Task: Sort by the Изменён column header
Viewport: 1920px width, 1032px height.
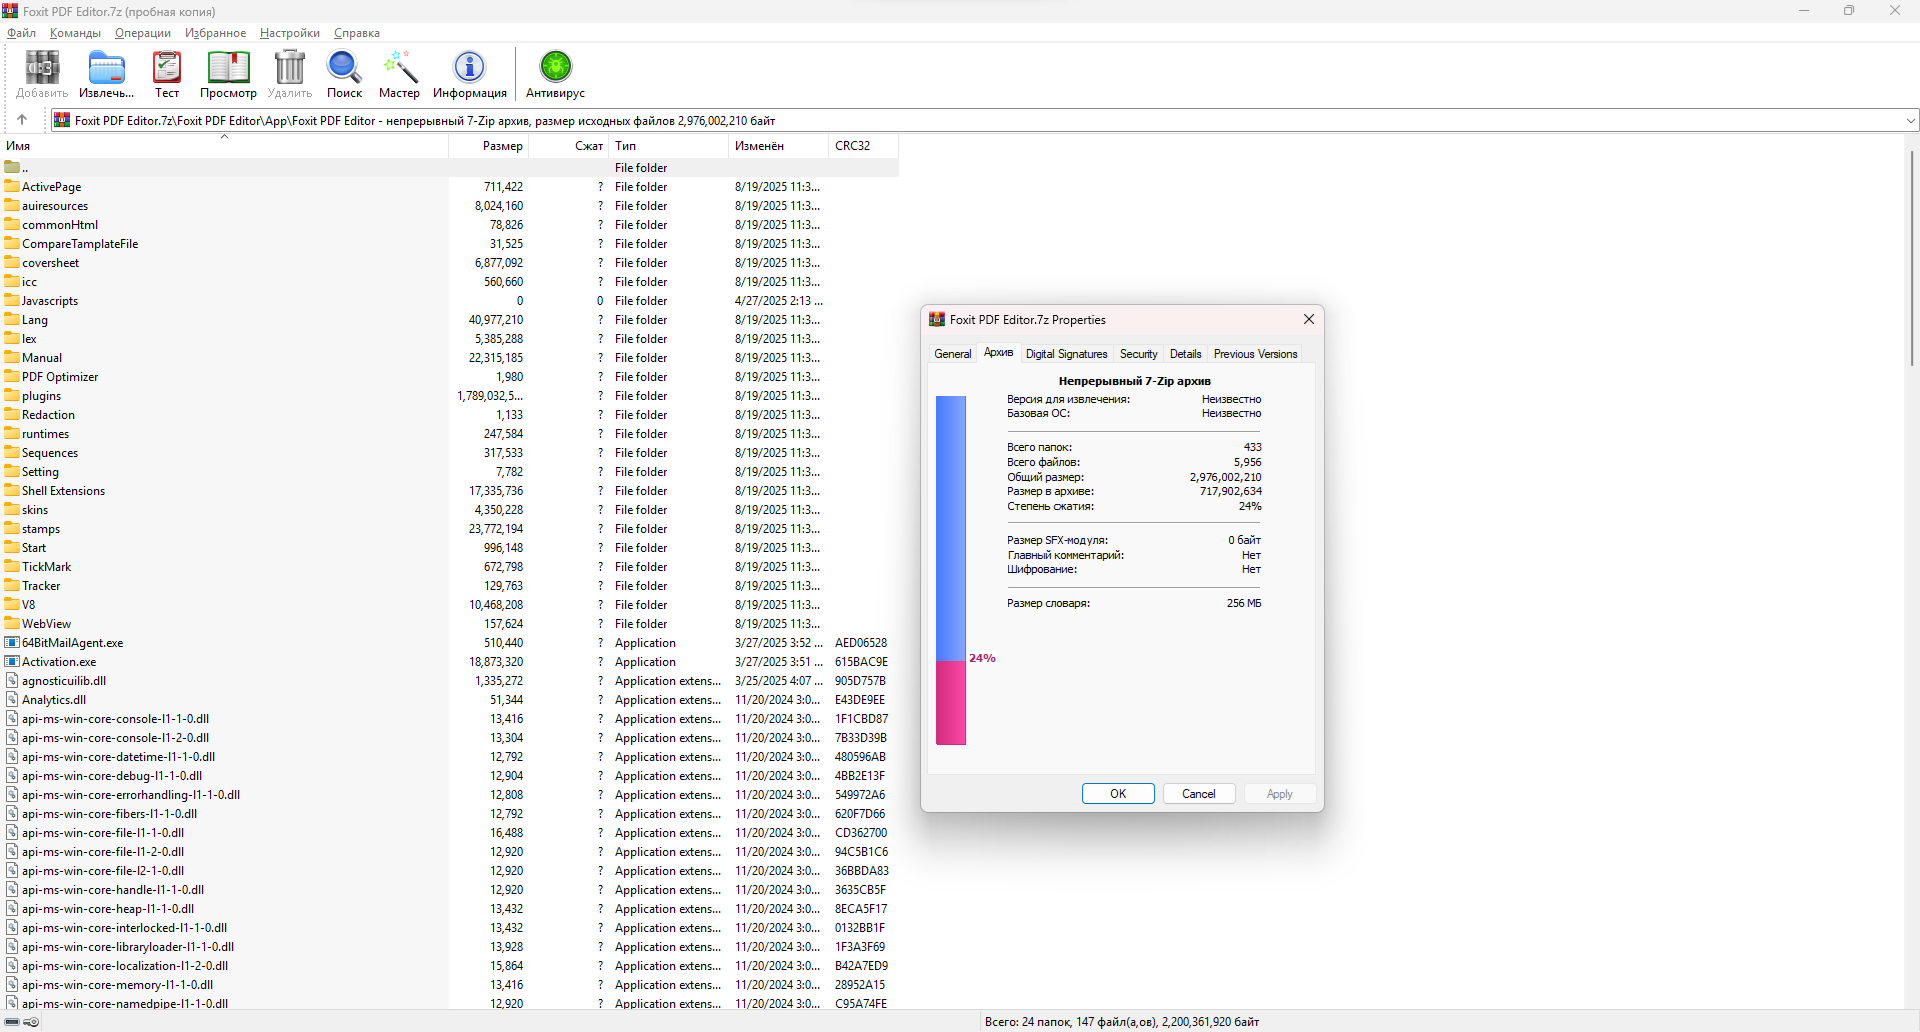Action: coord(779,146)
